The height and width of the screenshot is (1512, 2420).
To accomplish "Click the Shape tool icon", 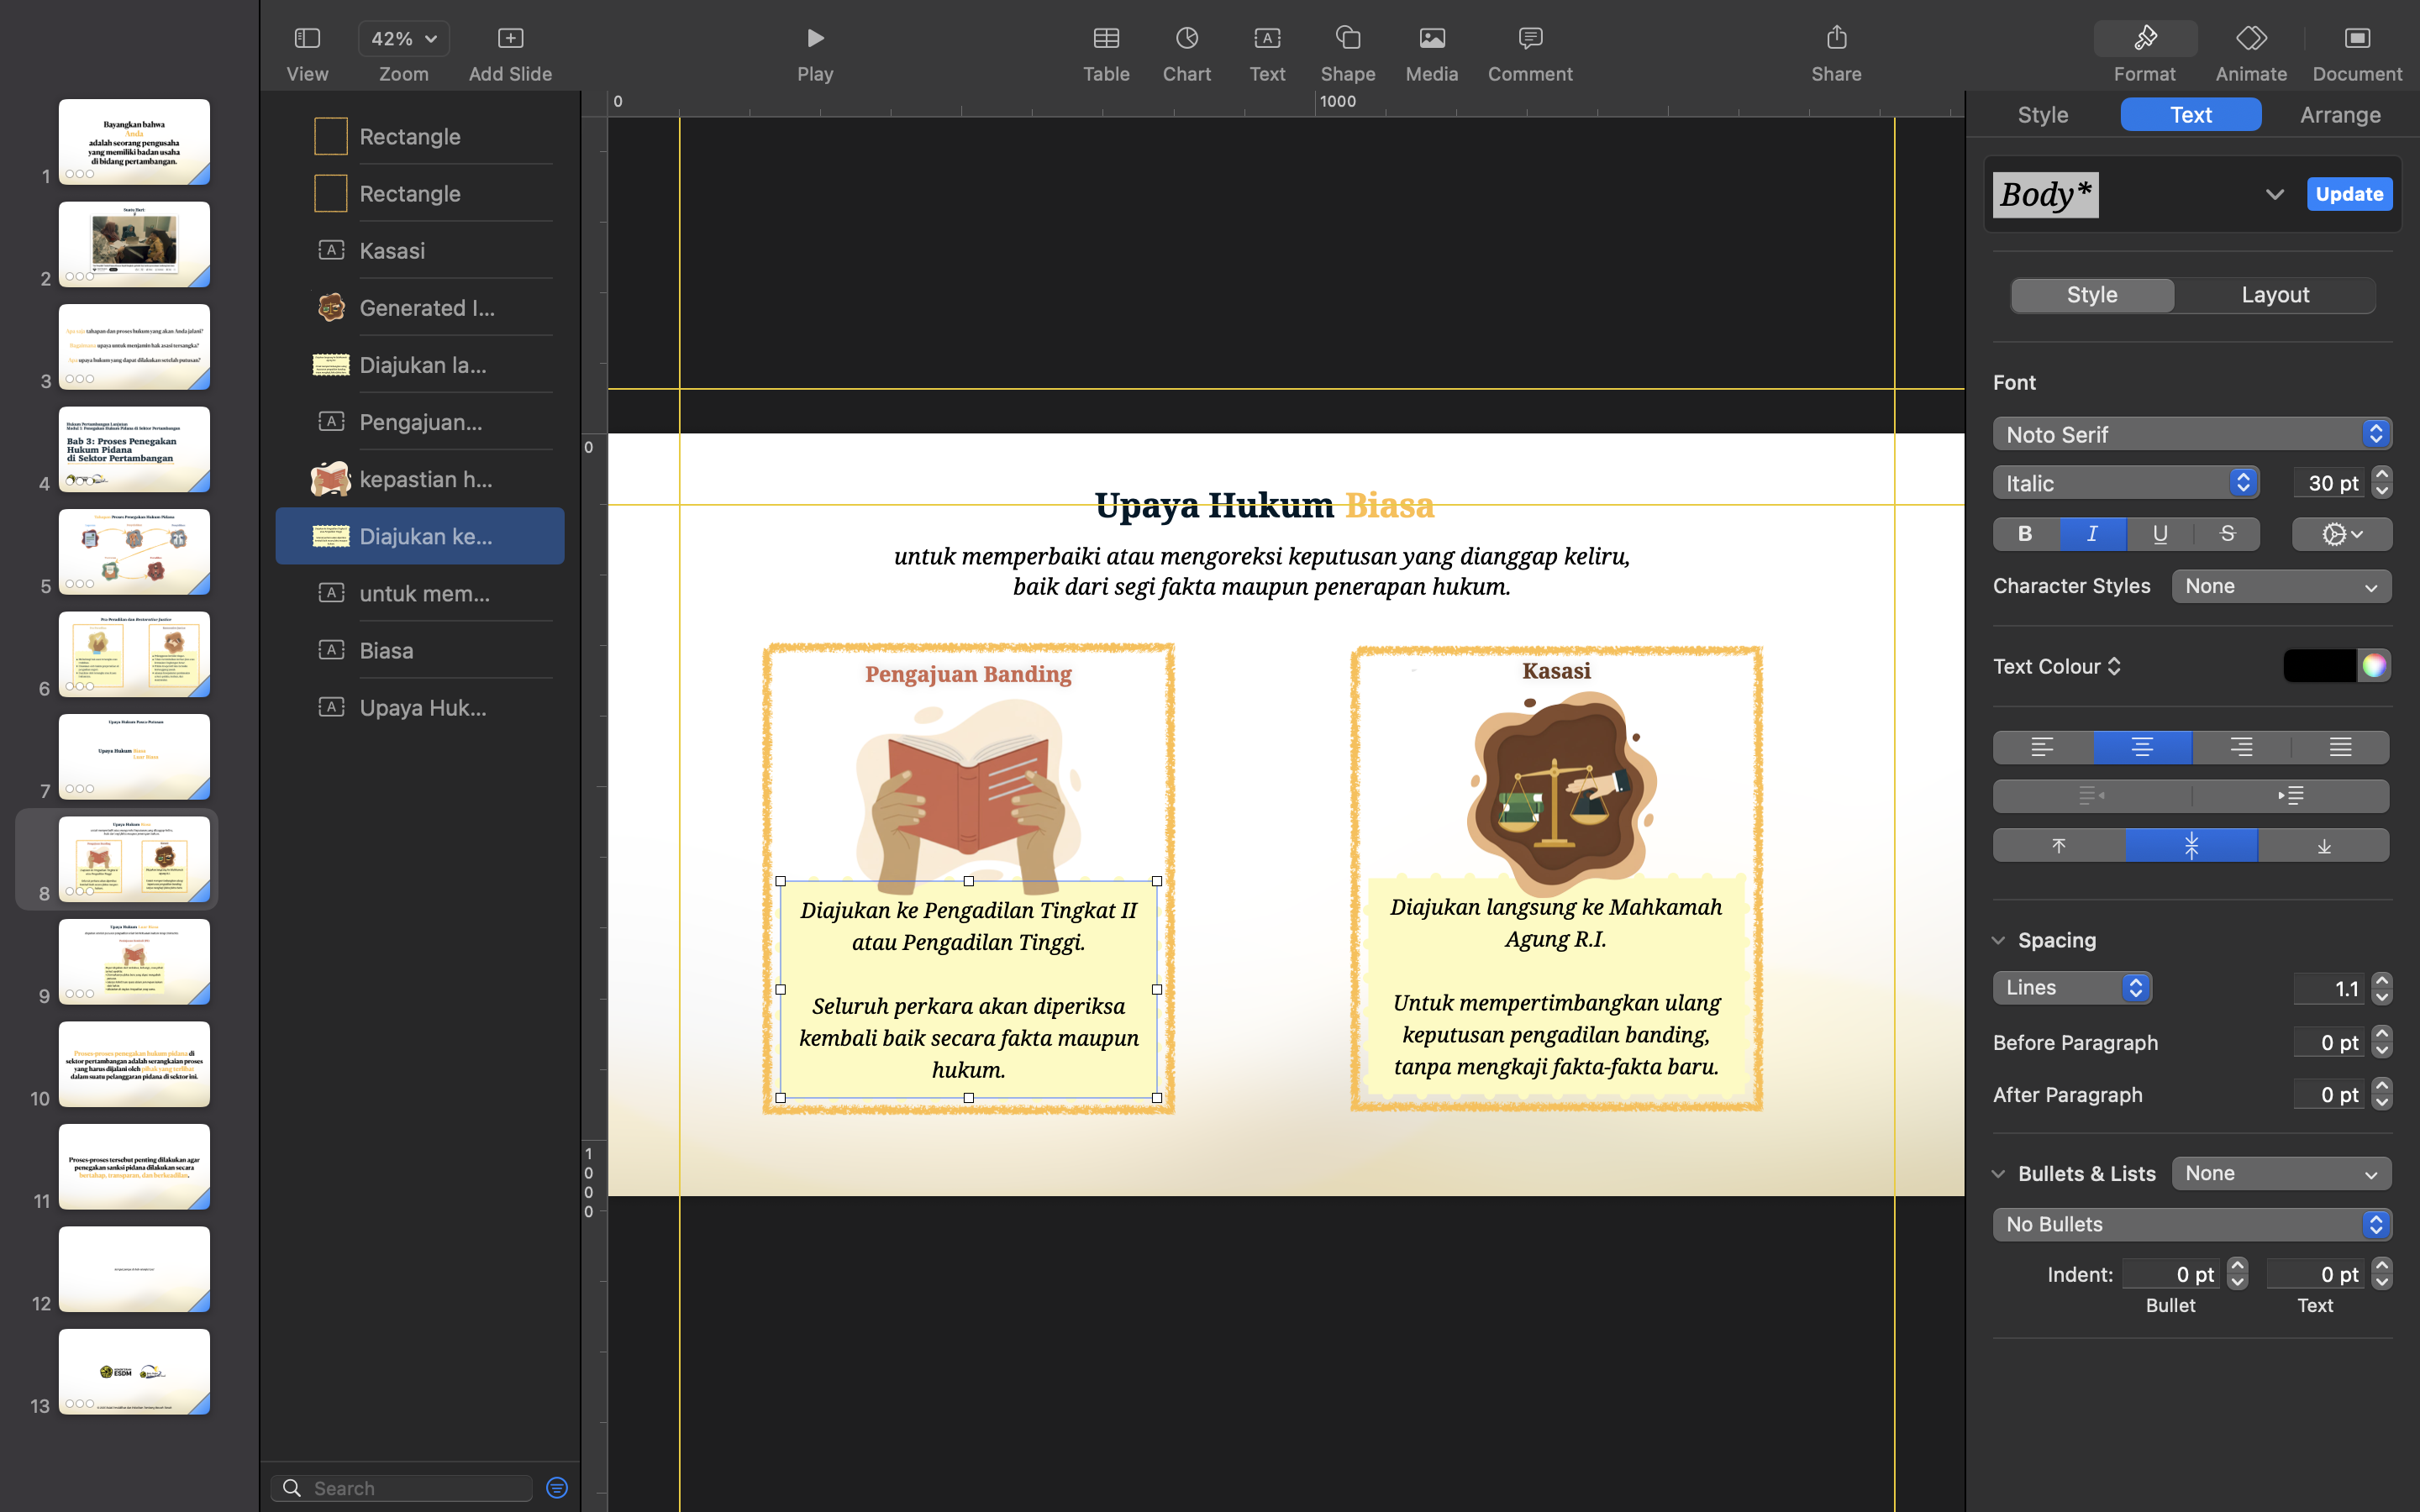I will (1347, 39).
